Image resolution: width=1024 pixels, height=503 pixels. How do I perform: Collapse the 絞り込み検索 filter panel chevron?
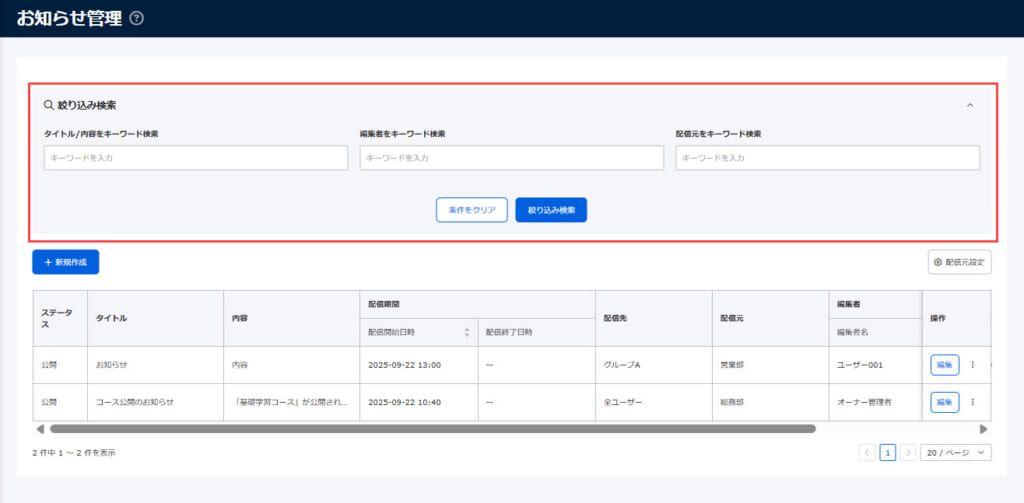pyautogui.click(x=969, y=104)
